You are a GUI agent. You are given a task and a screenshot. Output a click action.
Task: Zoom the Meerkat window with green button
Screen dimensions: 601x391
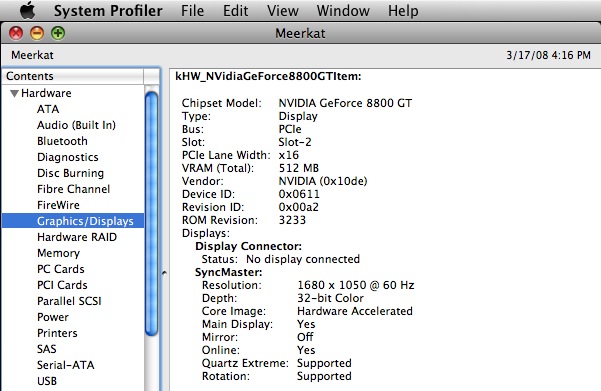coord(58,33)
